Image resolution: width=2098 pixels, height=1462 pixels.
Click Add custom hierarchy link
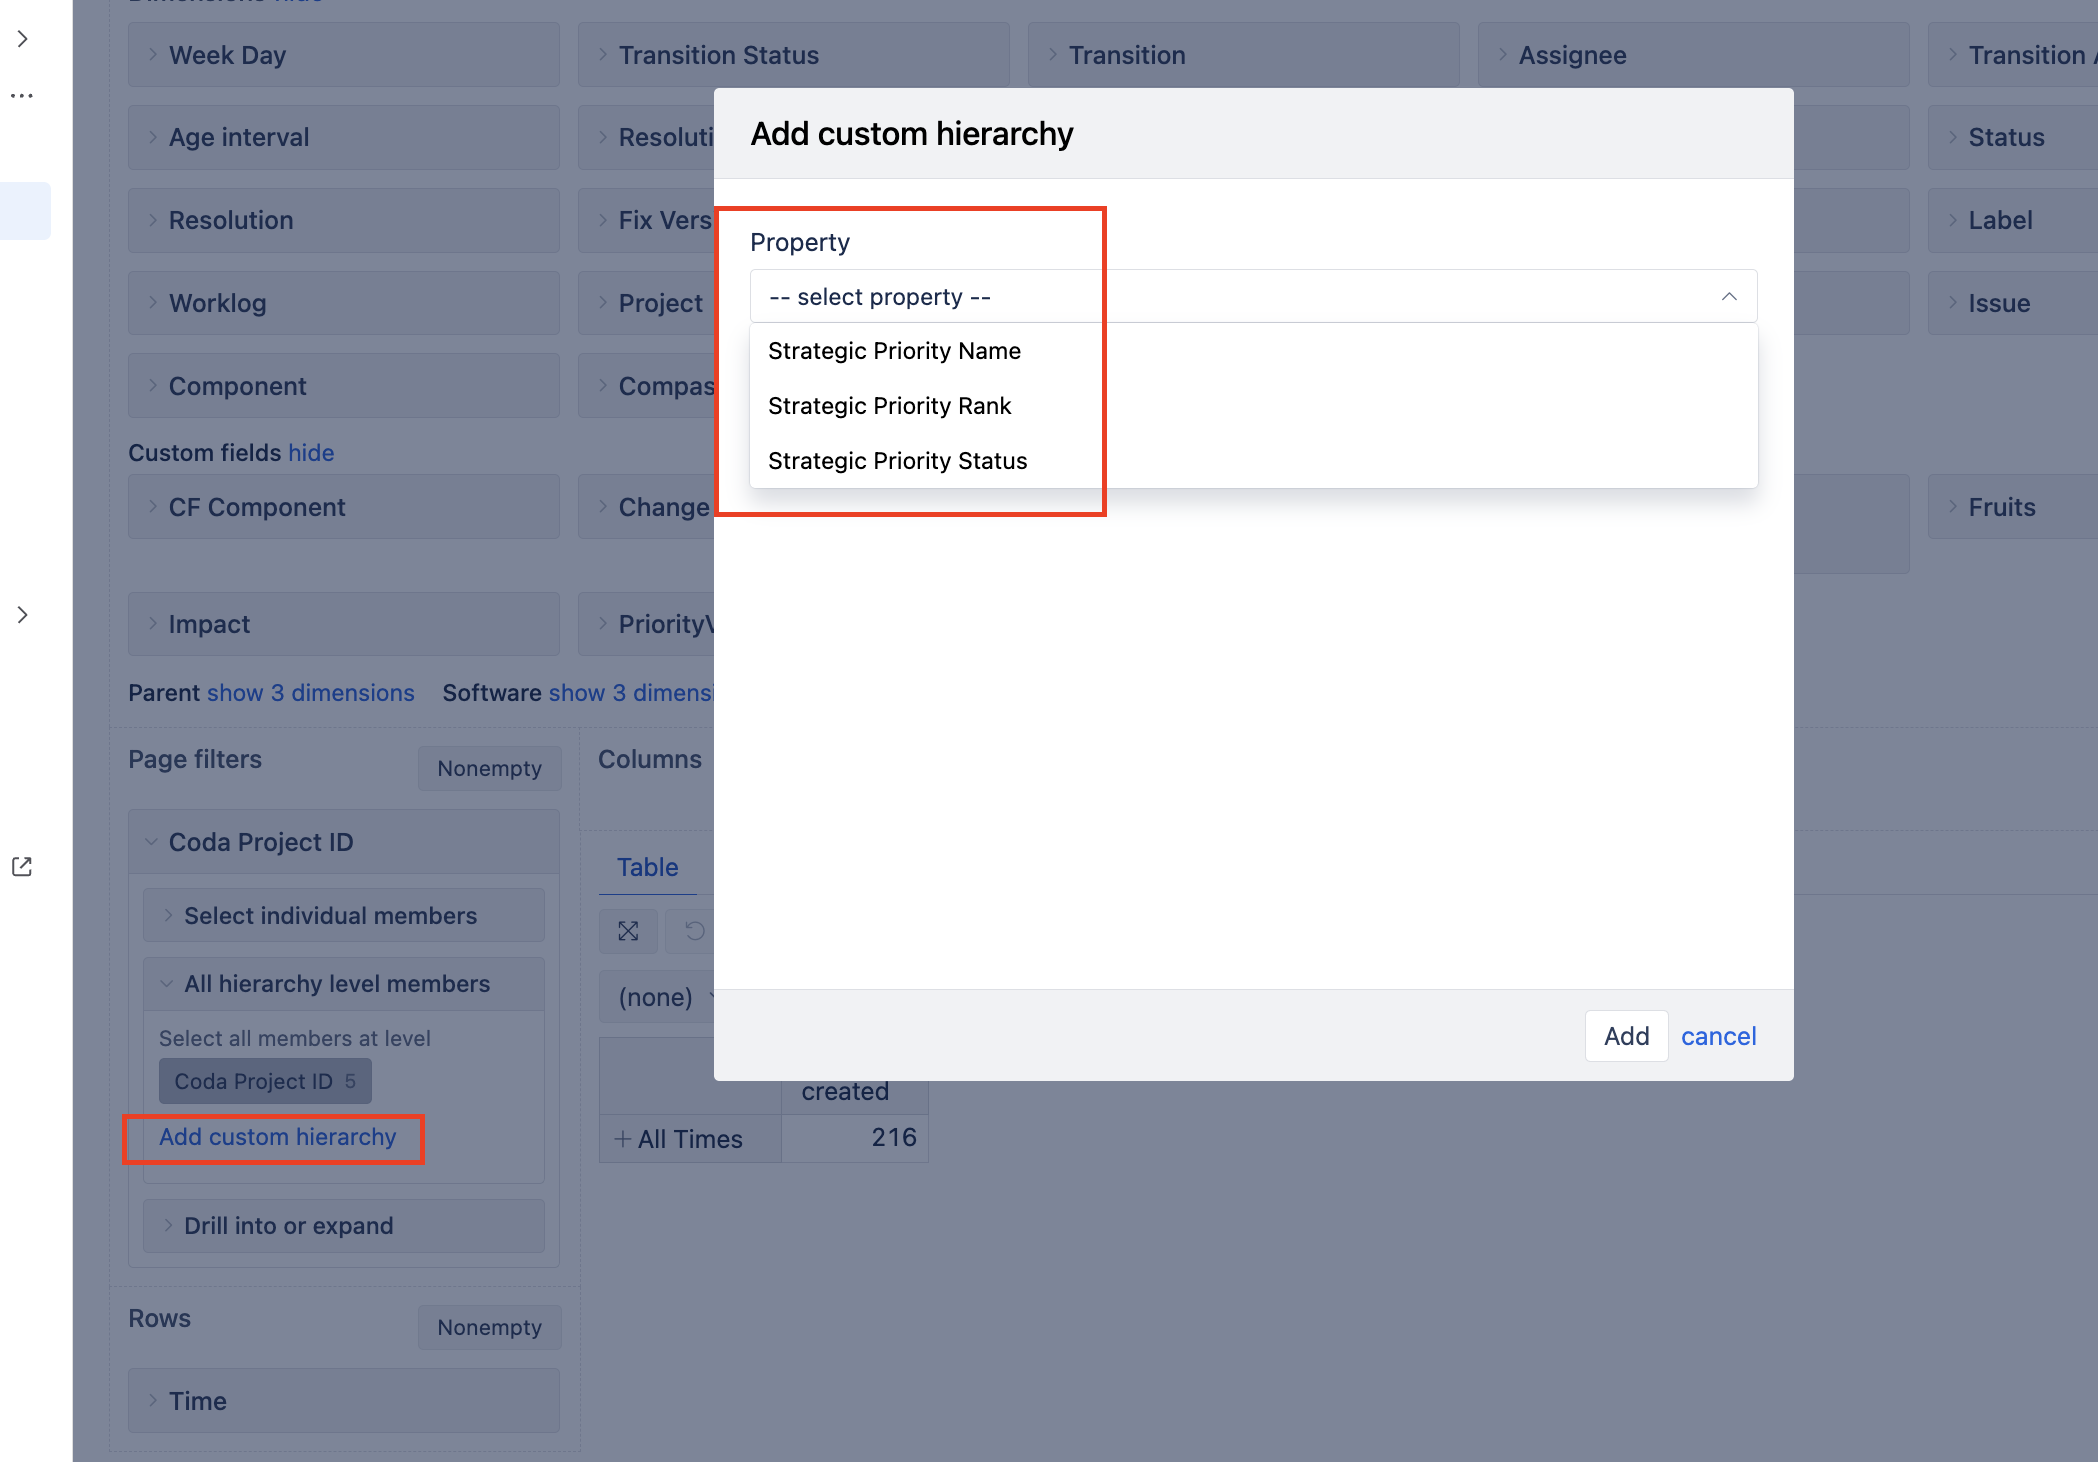point(277,1137)
